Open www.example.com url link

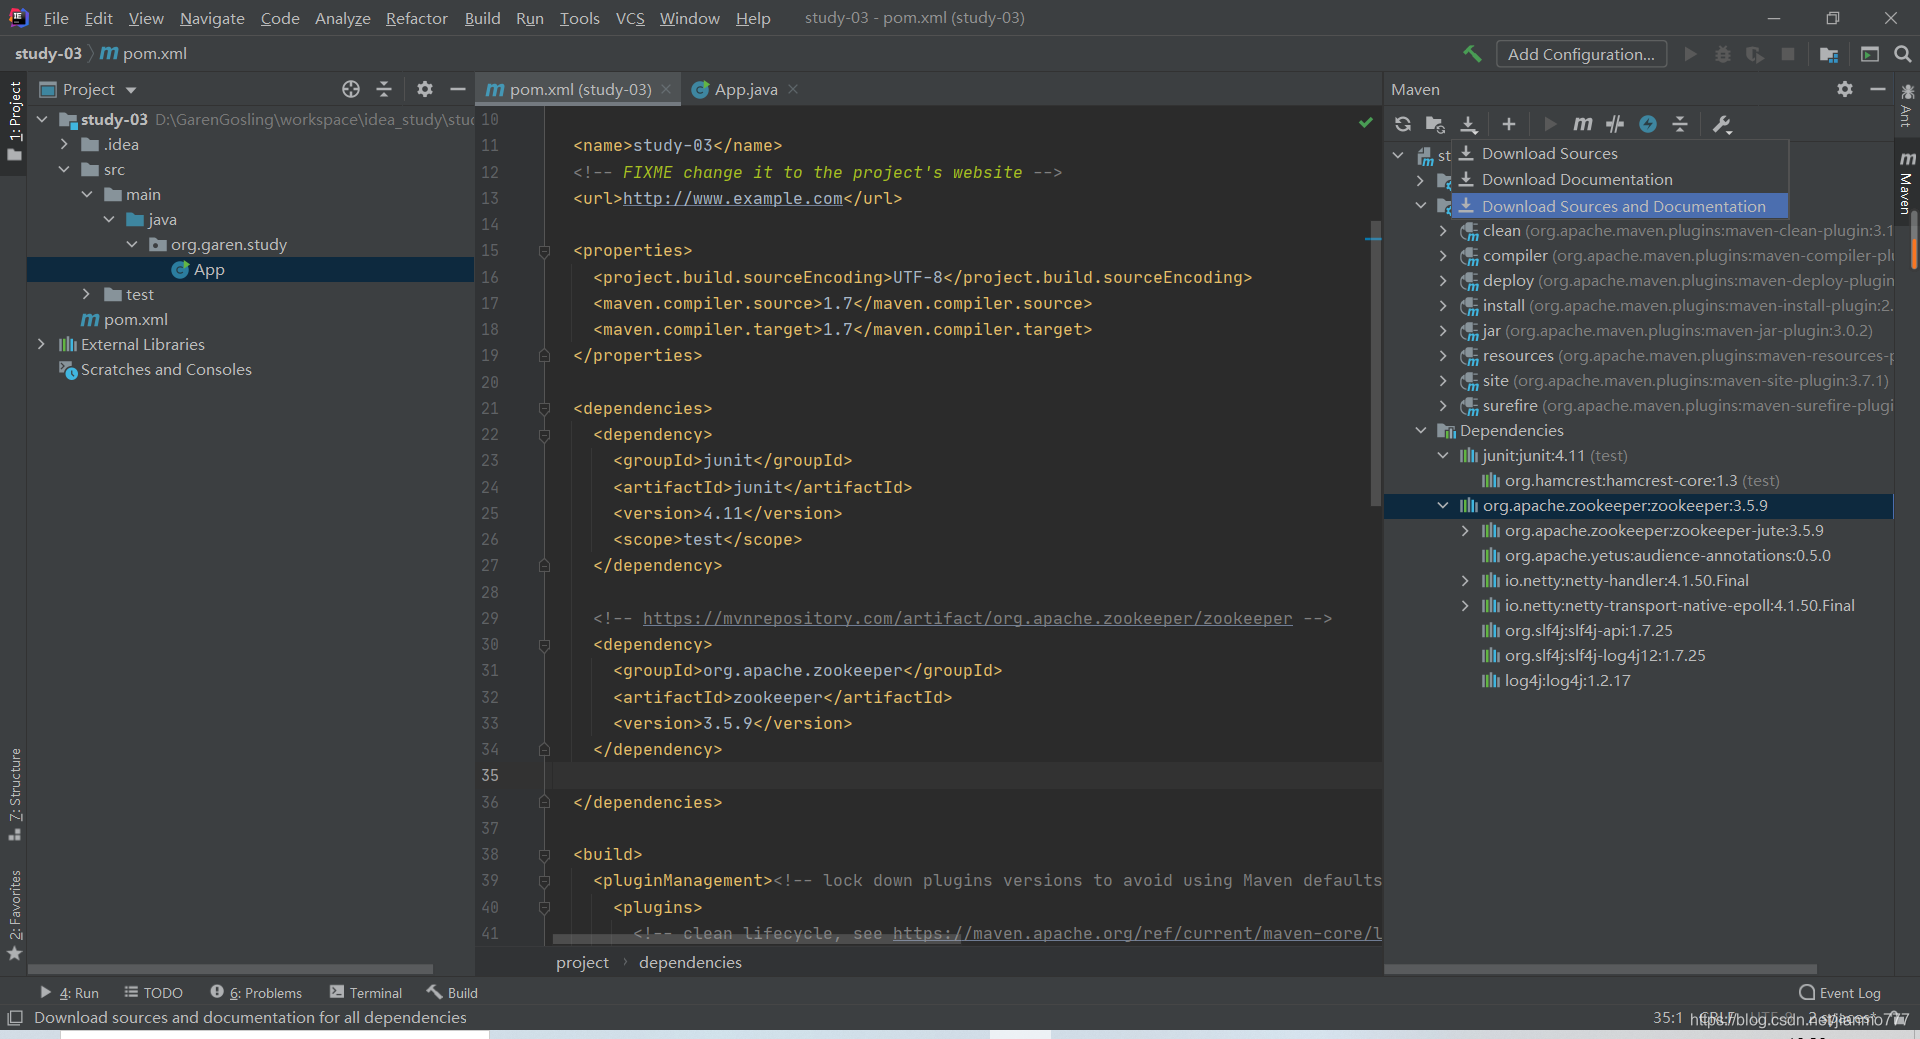(x=733, y=198)
